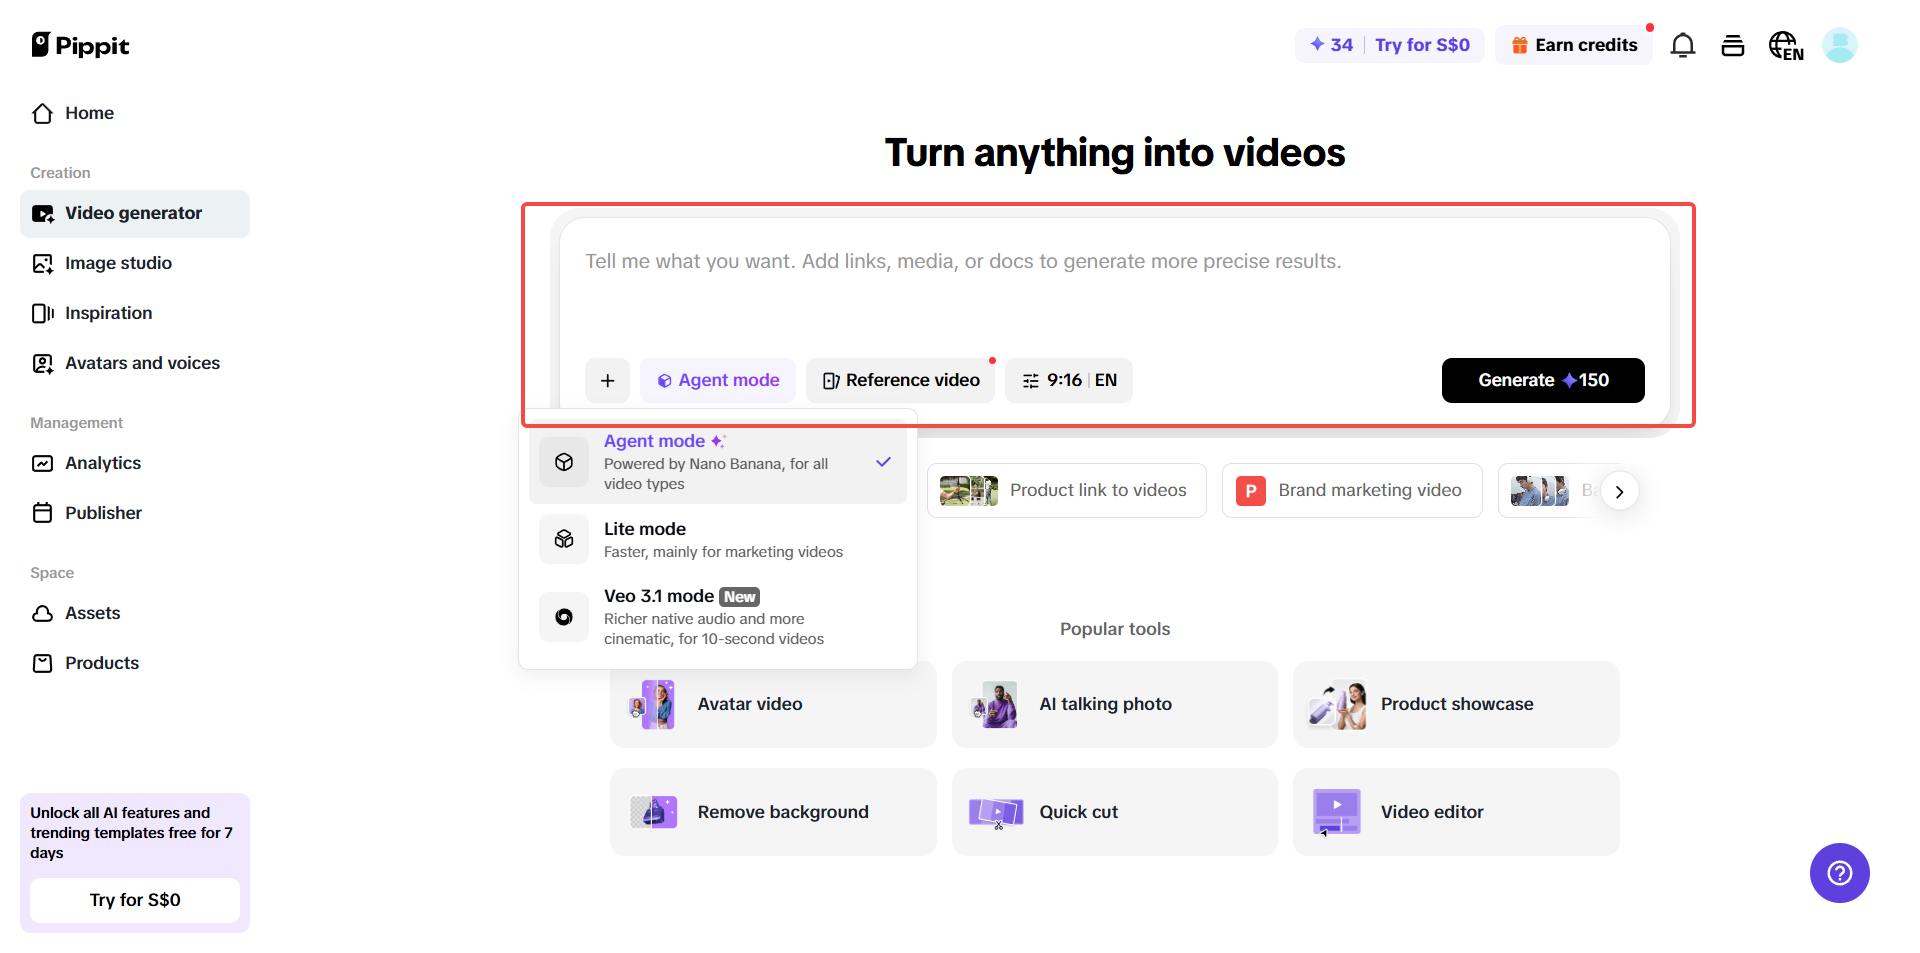The image size is (1920, 953).
Task: Click the add media plus icon
Action: [607, 380]
